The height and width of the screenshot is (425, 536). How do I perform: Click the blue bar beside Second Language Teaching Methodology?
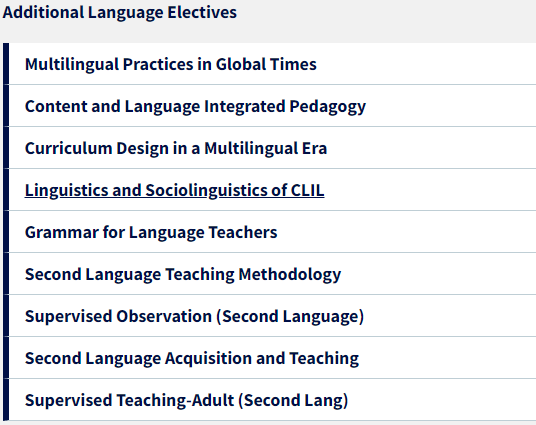click(6, 274)
